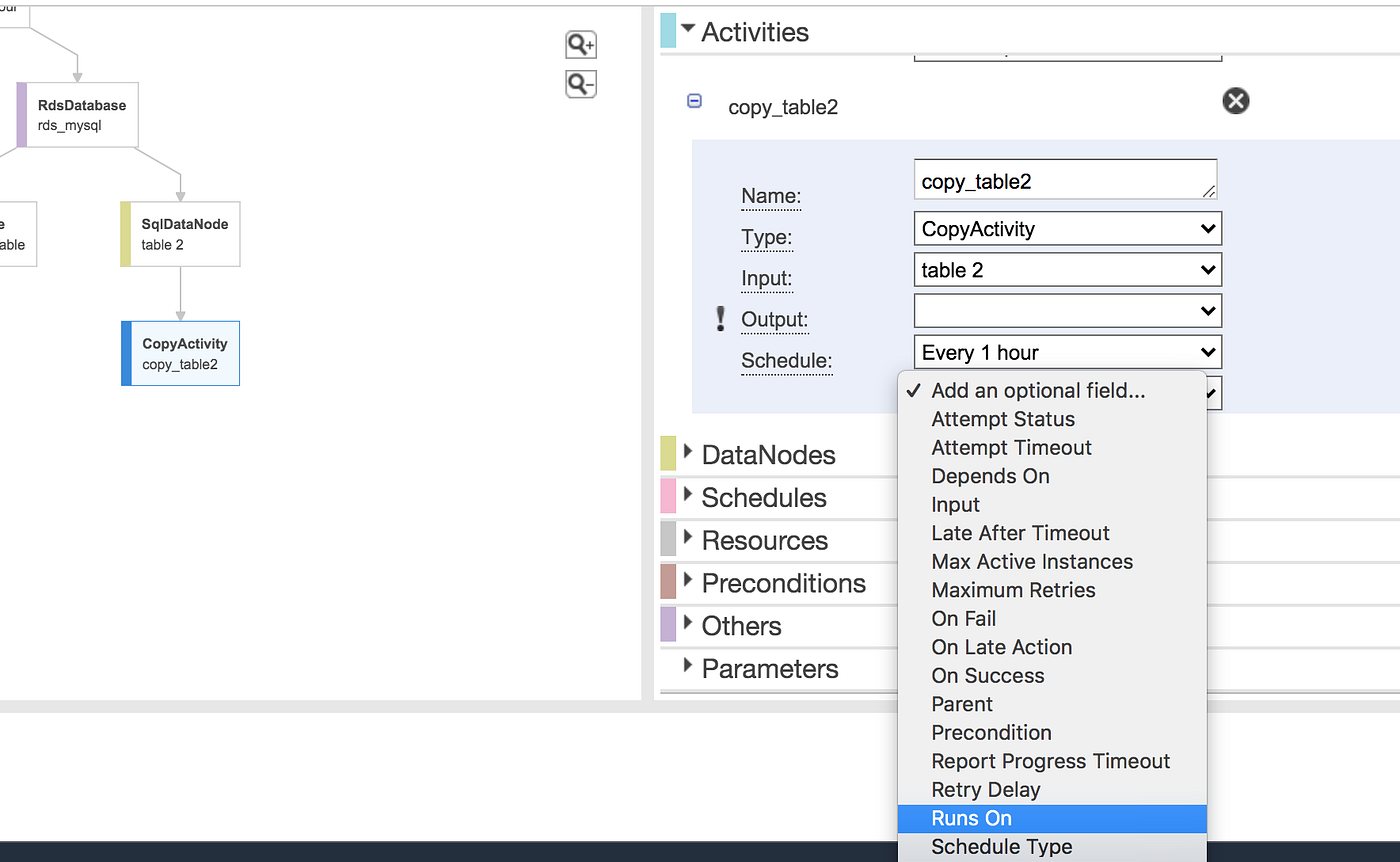Open the Input dropdown showing table 2
1400x862 pixels.
1067,269
